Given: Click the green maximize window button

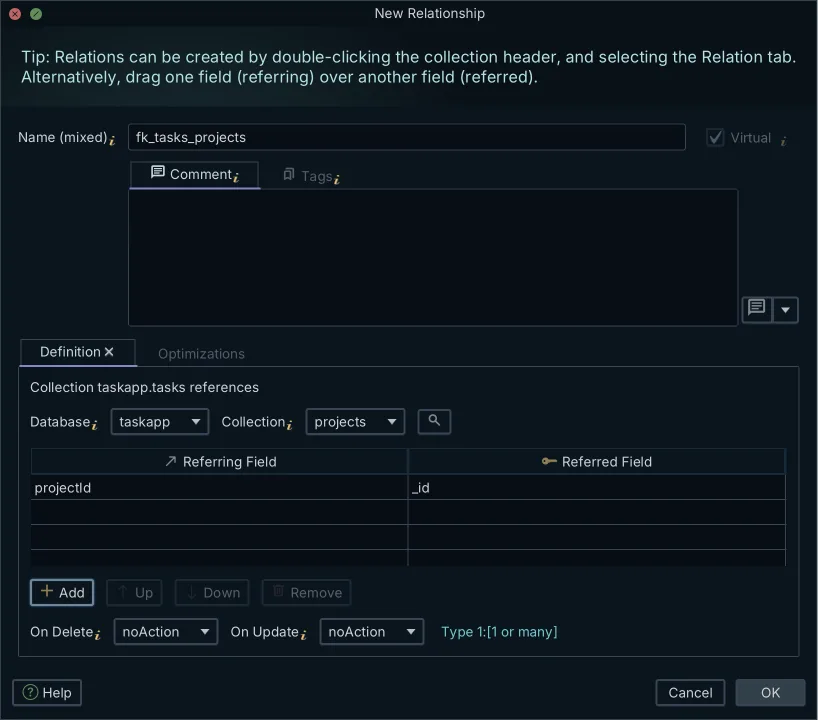Looking at the screenshot, I should coord(36,14).
